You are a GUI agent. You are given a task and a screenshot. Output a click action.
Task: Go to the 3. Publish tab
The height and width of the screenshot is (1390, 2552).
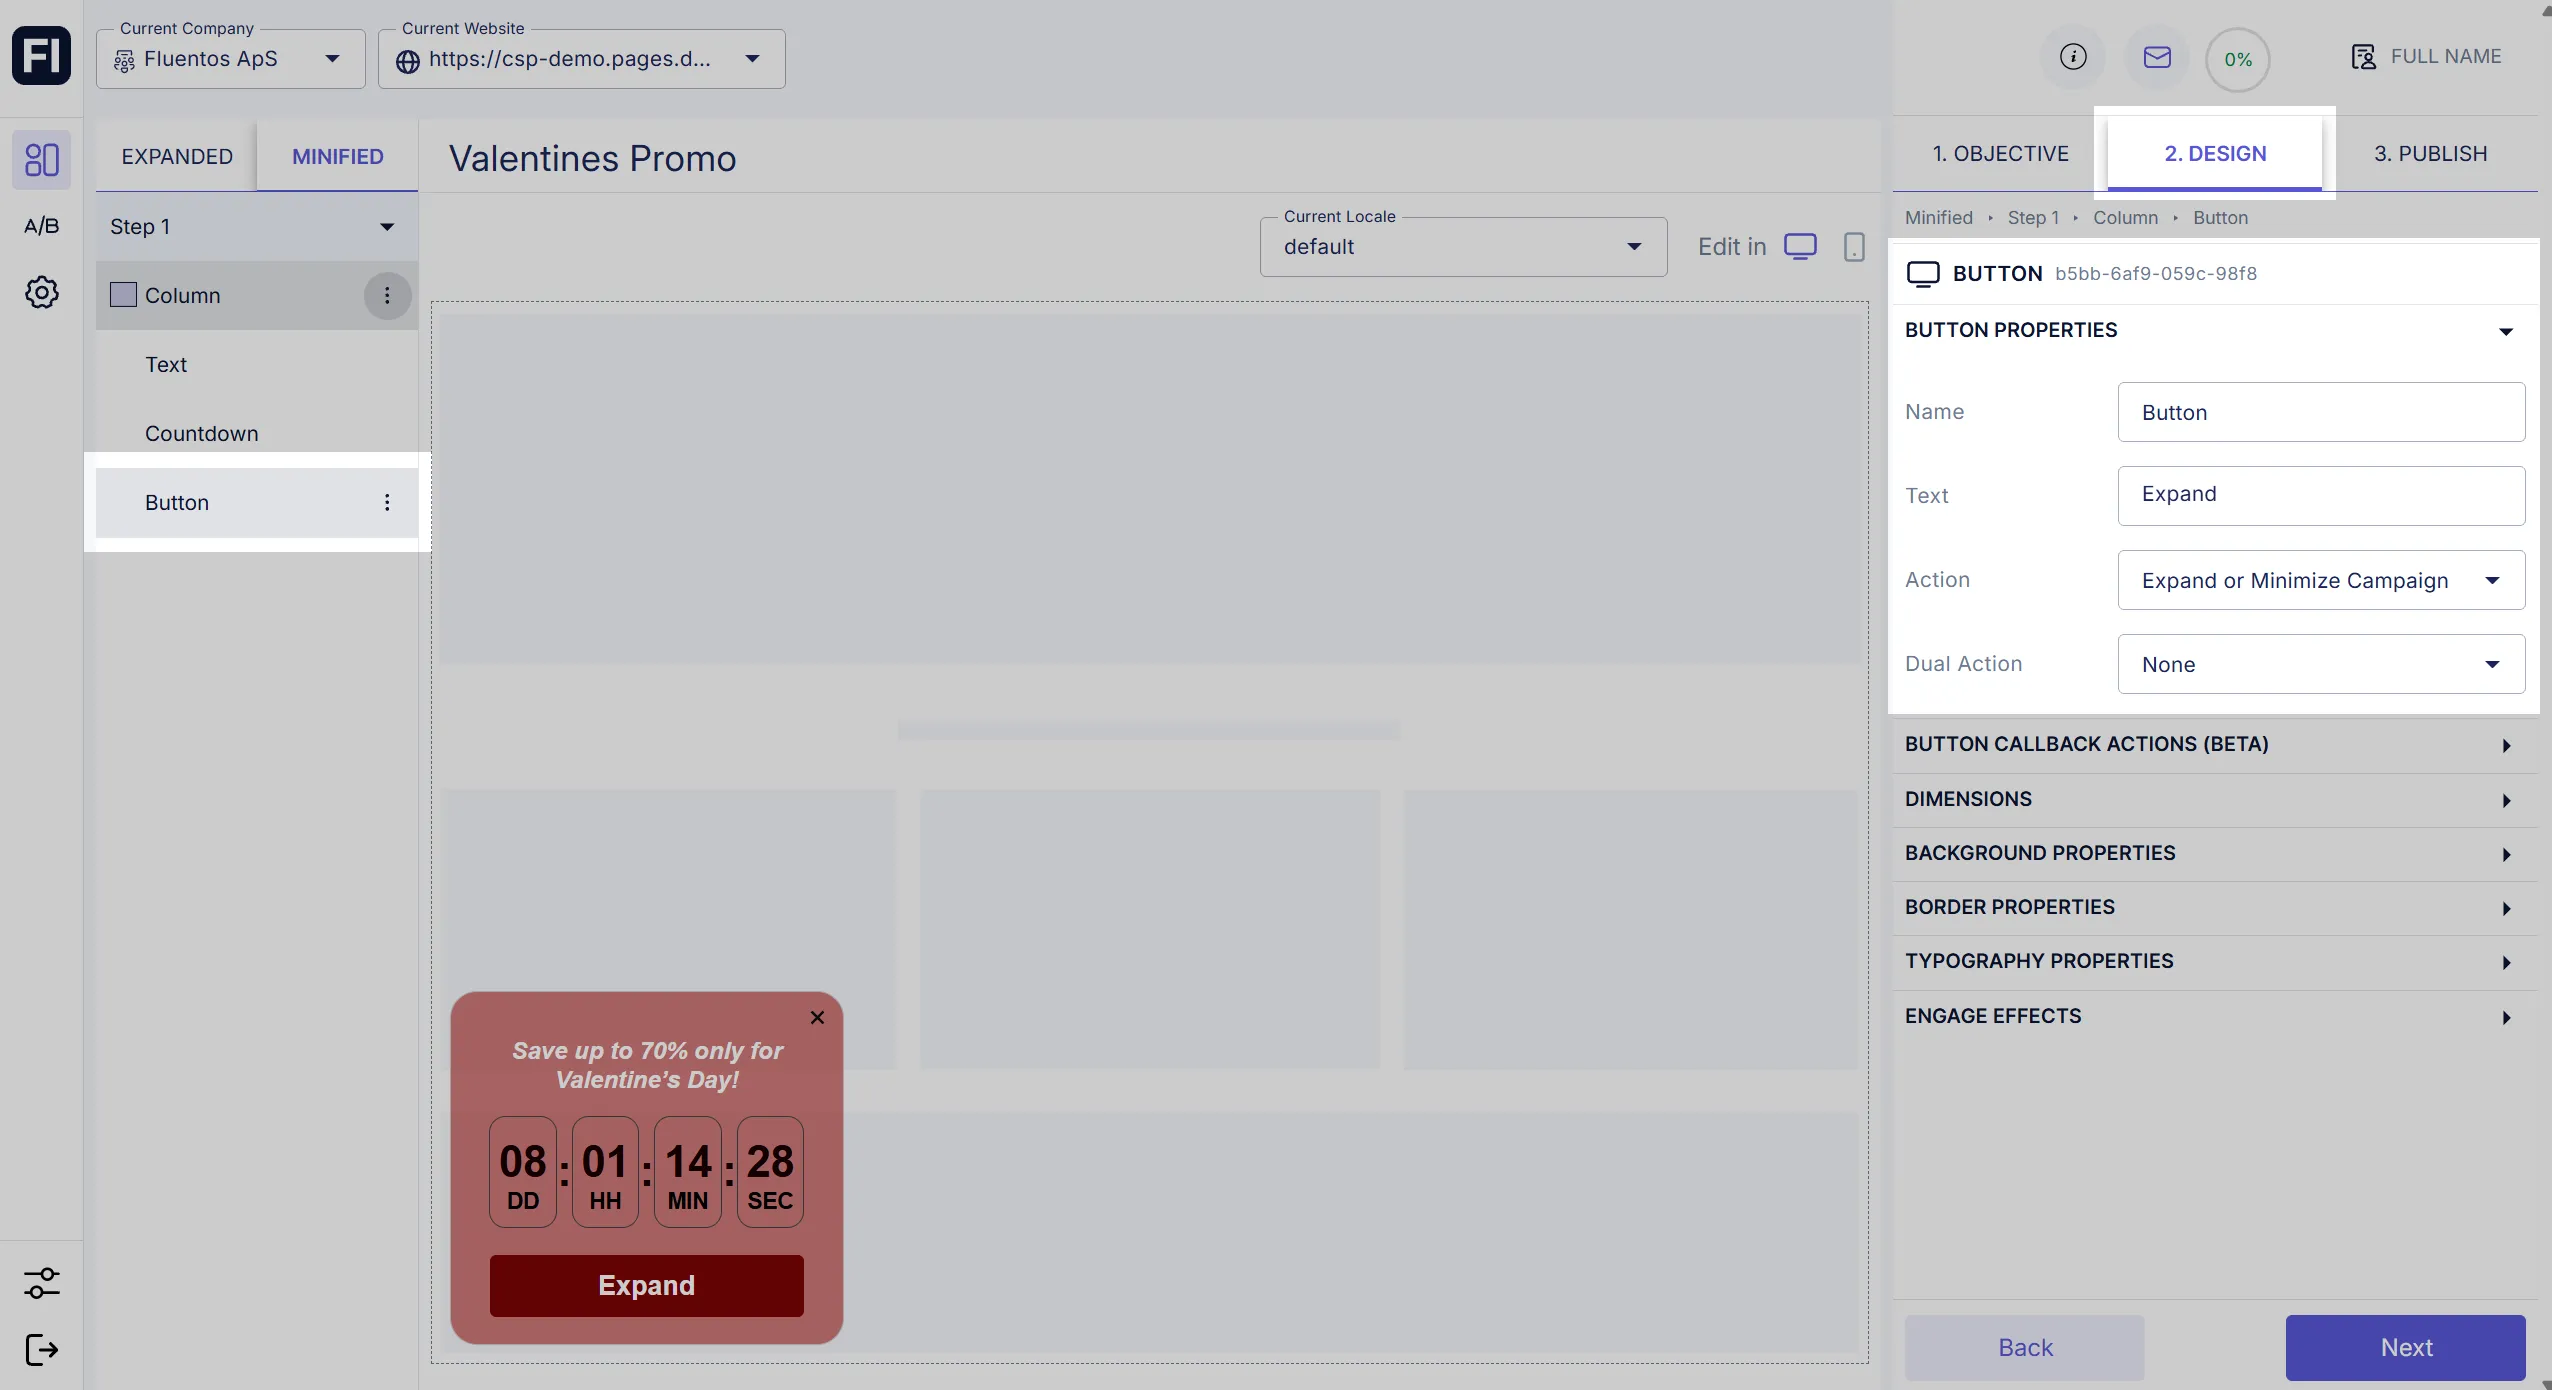2430,154
